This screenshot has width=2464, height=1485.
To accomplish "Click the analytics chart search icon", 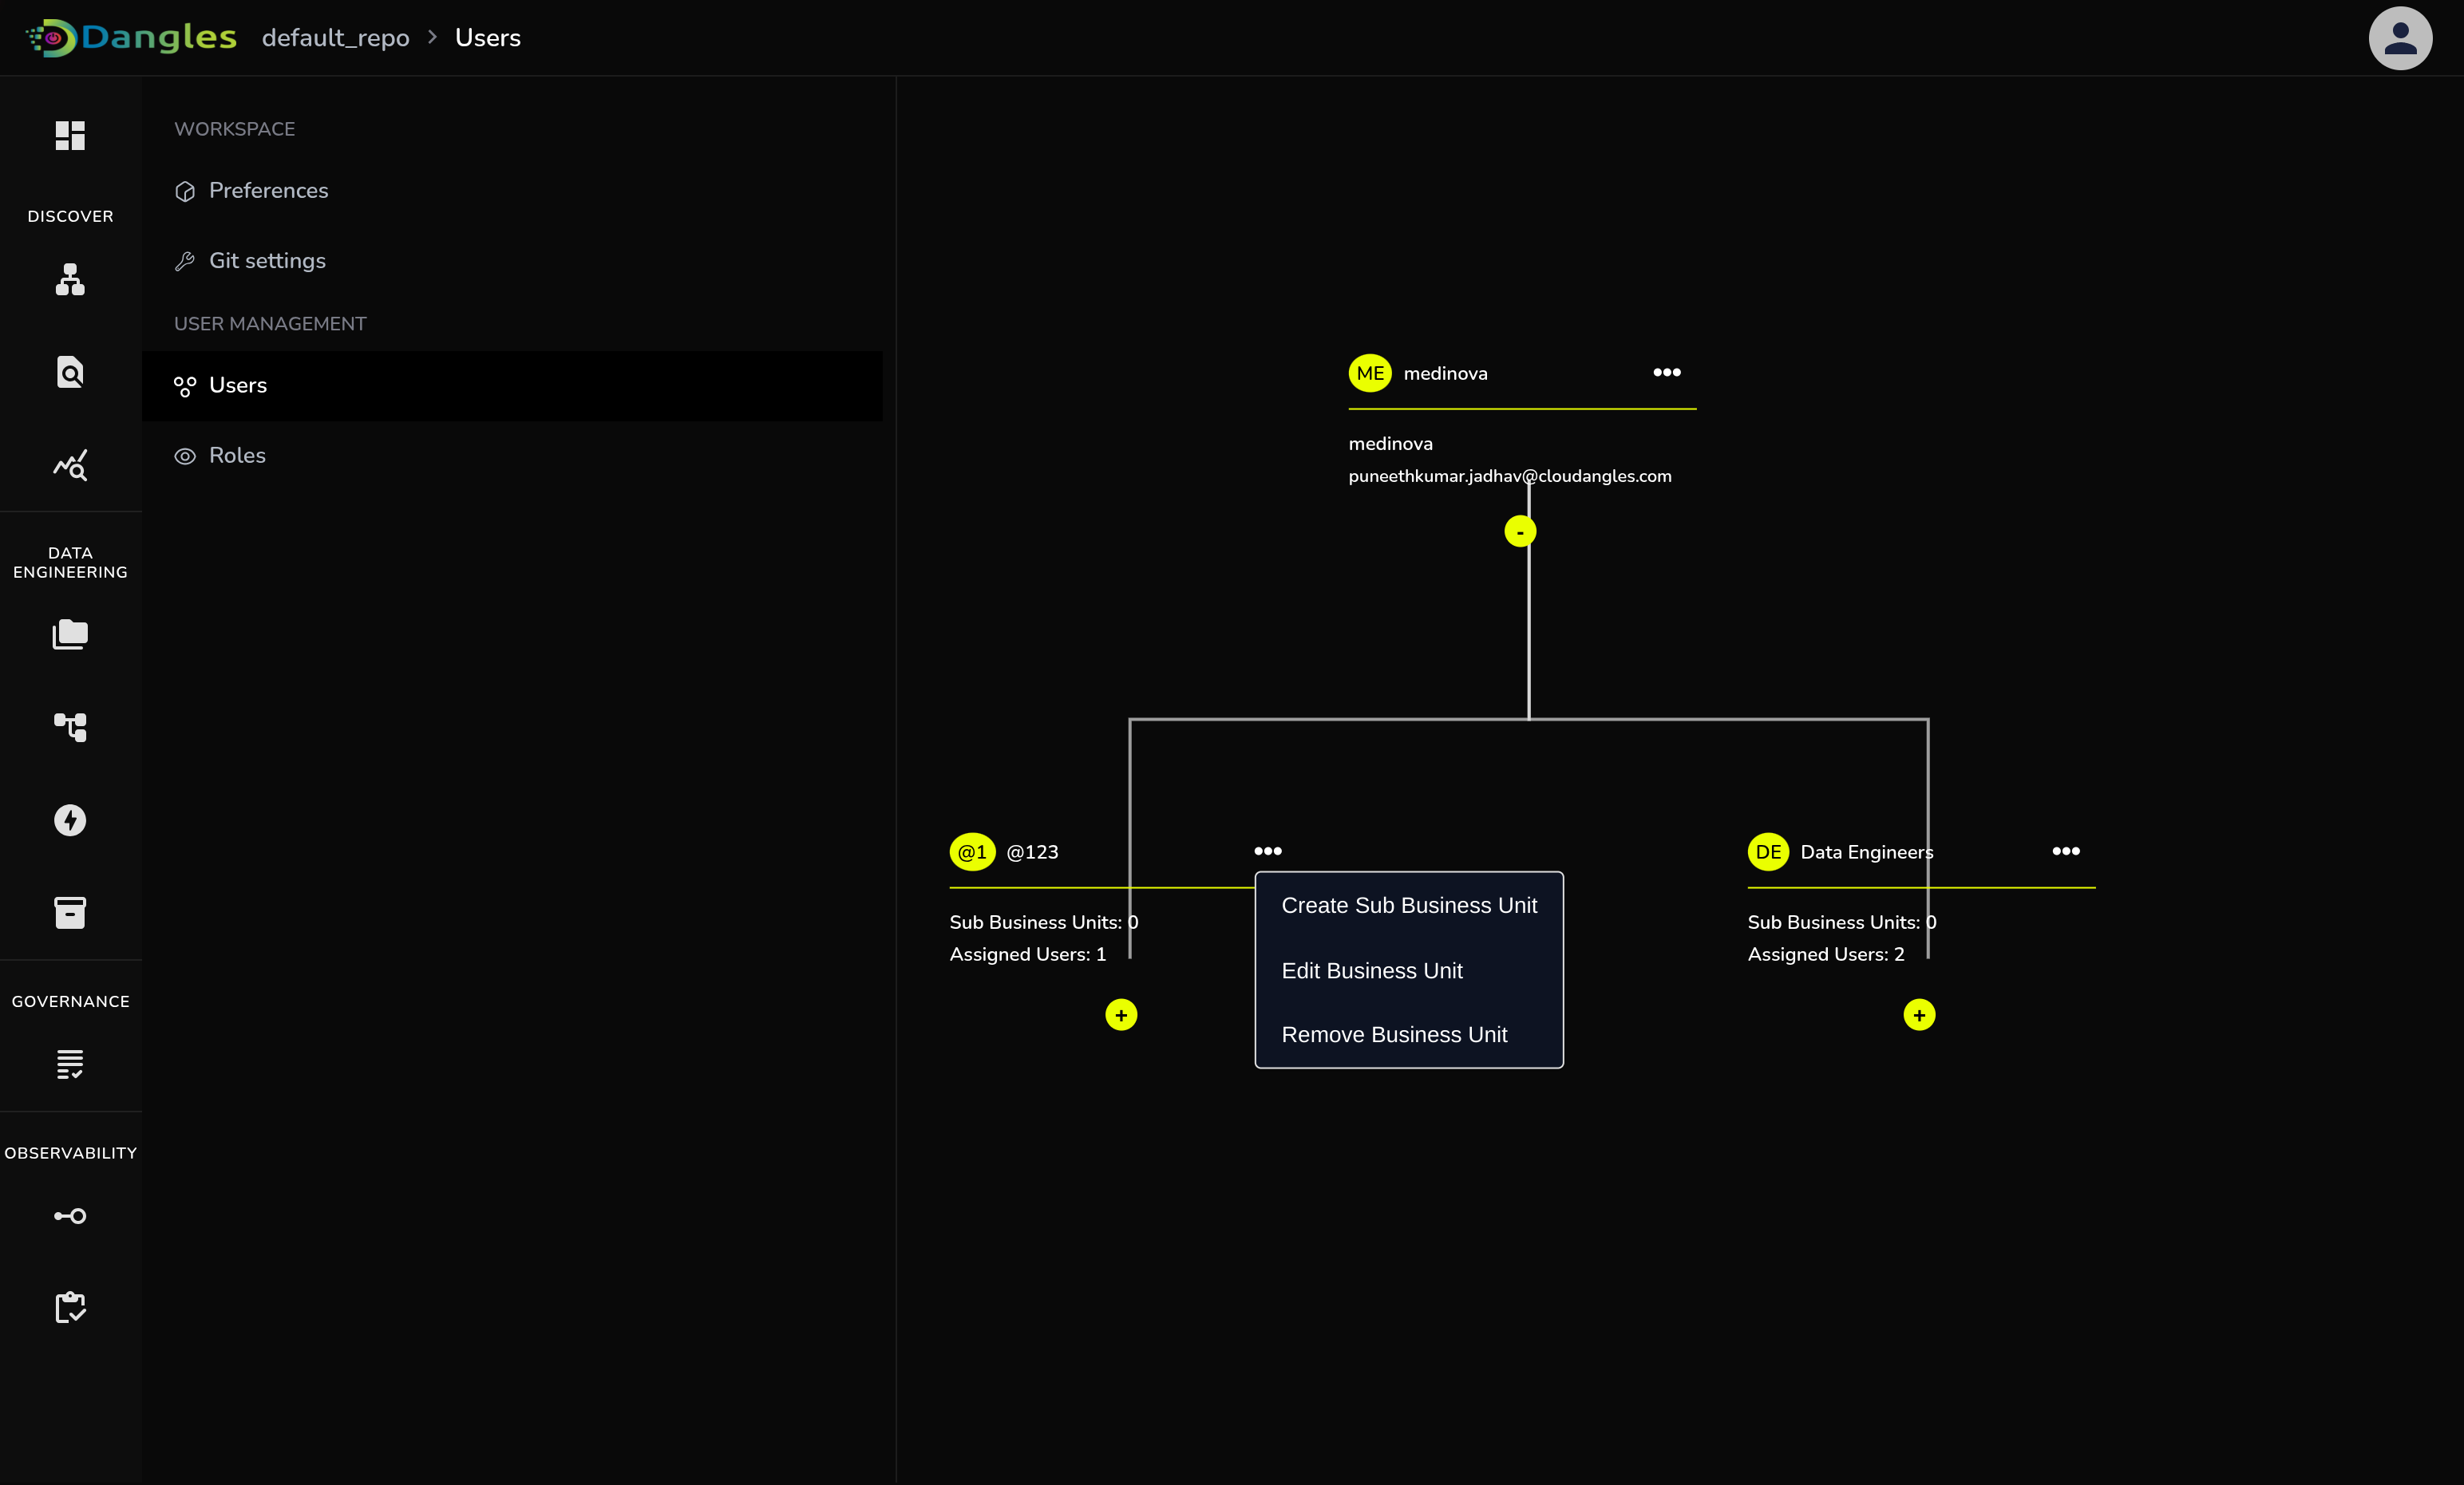I will pyautogui.click(x=70, y=465).
